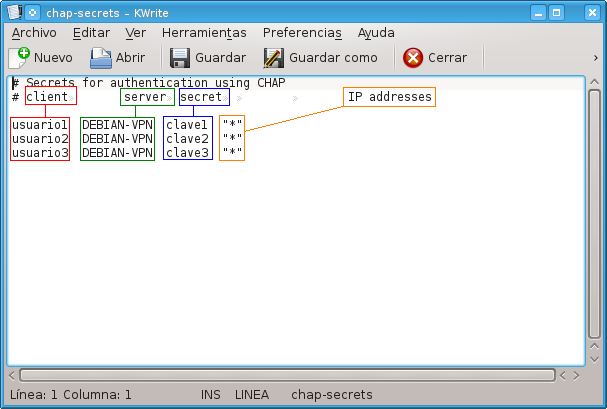Expand the toolbar overflow chevron
Screen dimensions: 607x409
point(596,58)
